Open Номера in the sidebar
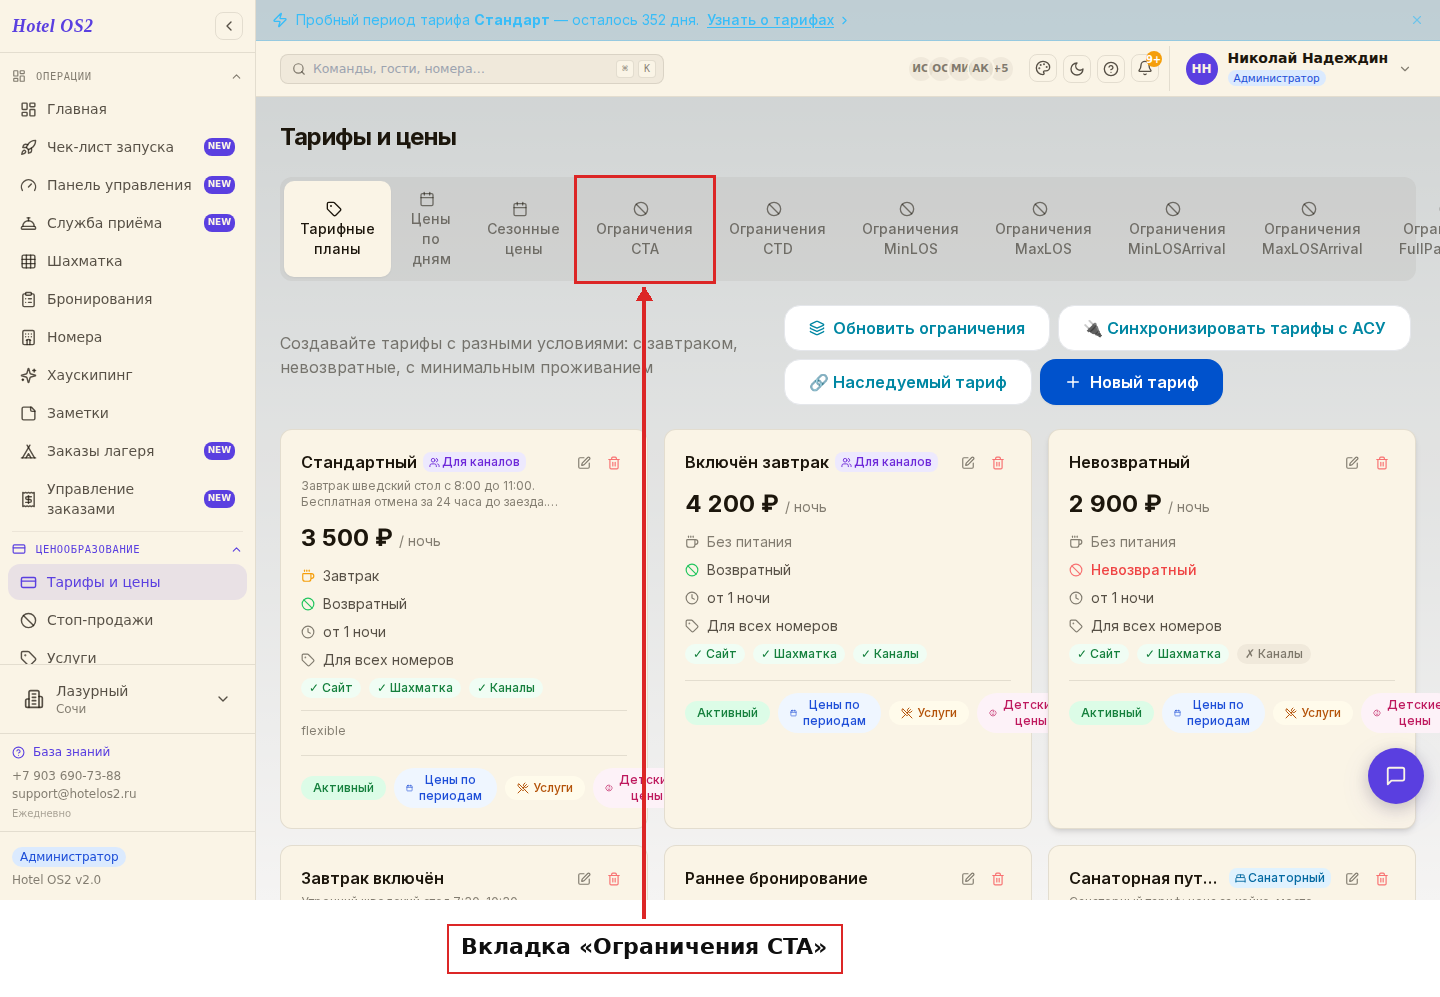Screen dimensions: 1440x997 point(127,337)
